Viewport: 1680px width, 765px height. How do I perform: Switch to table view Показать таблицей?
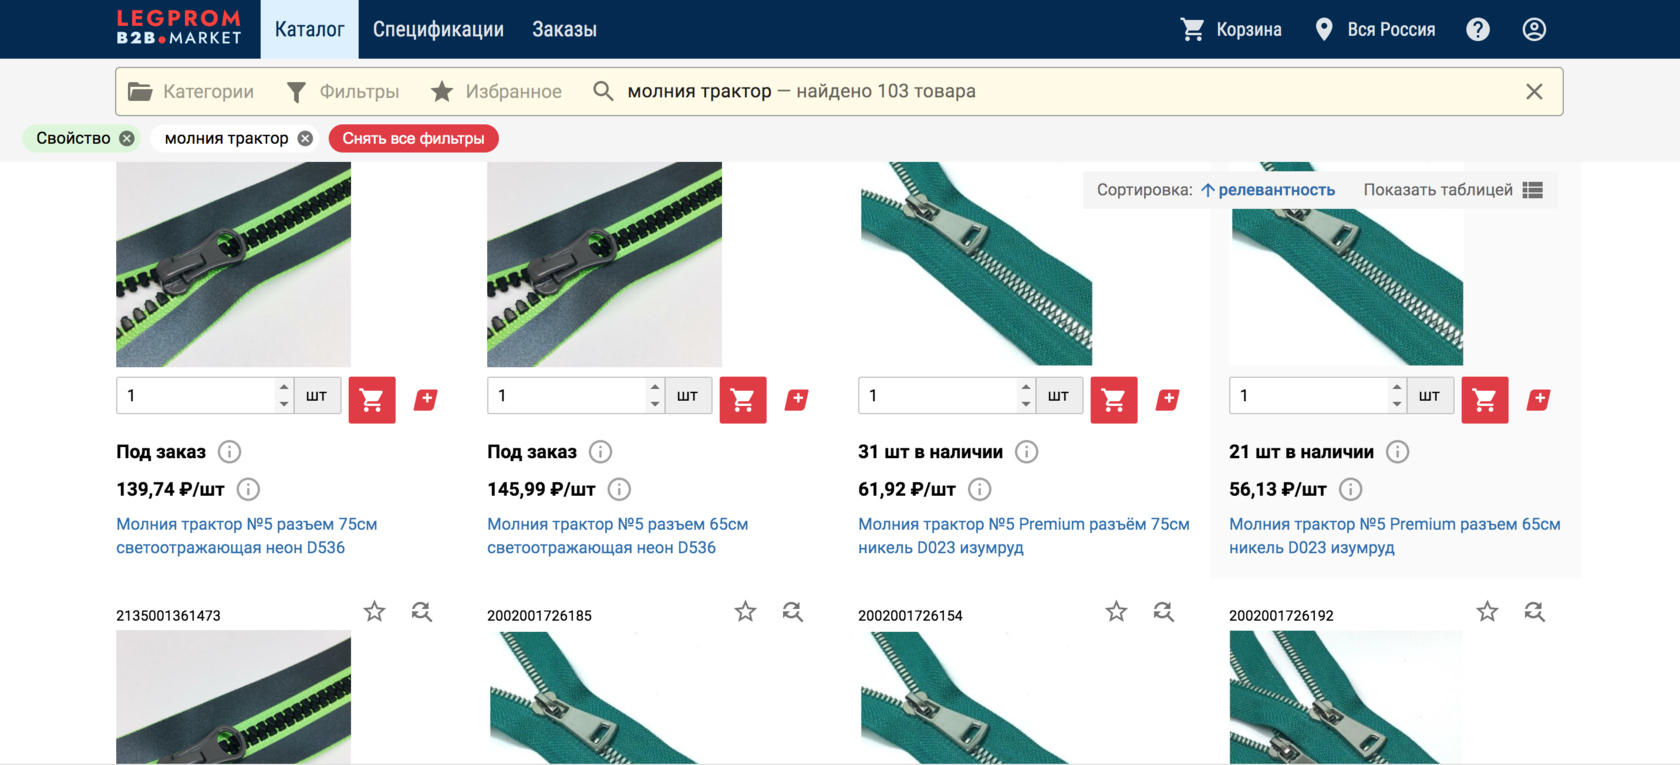pyautogui.click(x=1453, y=190)
